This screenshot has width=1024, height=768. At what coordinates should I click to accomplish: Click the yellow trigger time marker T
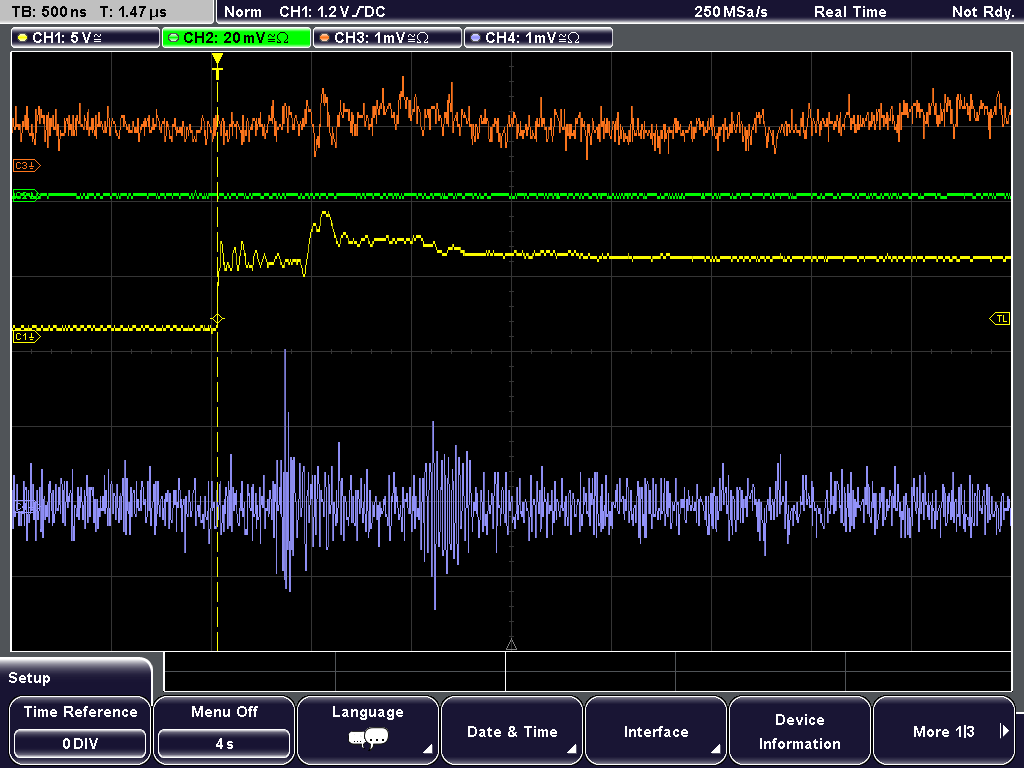tap(217, 66)
